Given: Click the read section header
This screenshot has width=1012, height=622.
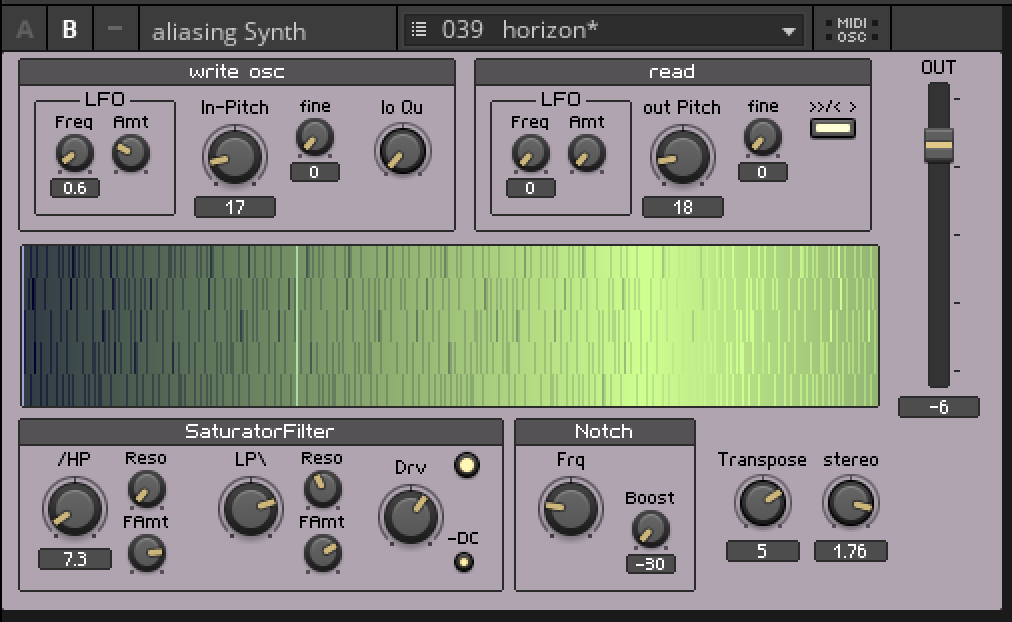Looking at the screenshot, I should tap(673, 72).
